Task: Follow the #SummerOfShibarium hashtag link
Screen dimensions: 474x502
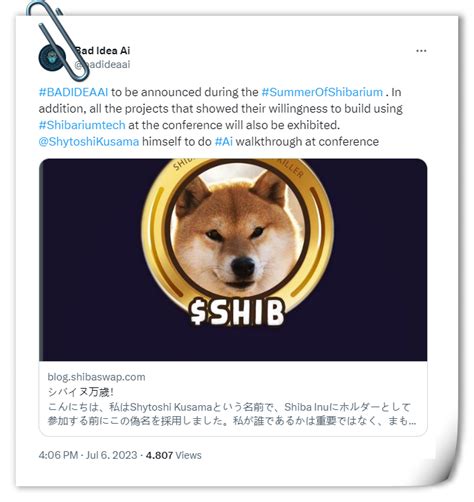Action: [322, 92]
